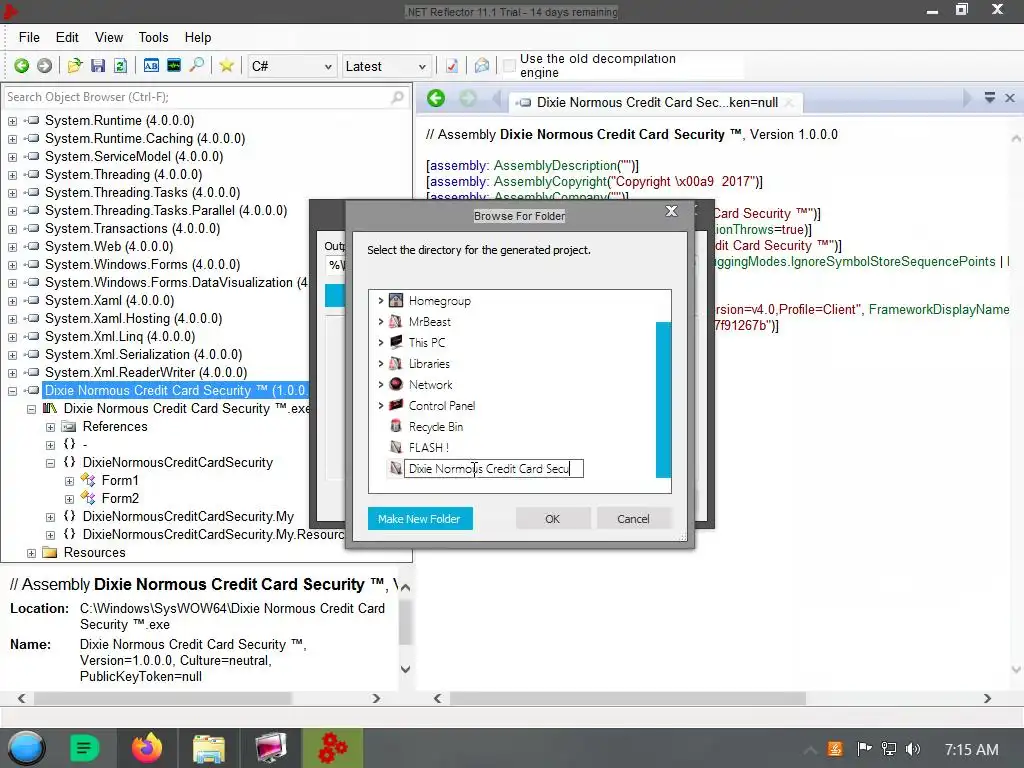Click OK in Browse For Folder
Screen dimensions: 1024x768
552,519
